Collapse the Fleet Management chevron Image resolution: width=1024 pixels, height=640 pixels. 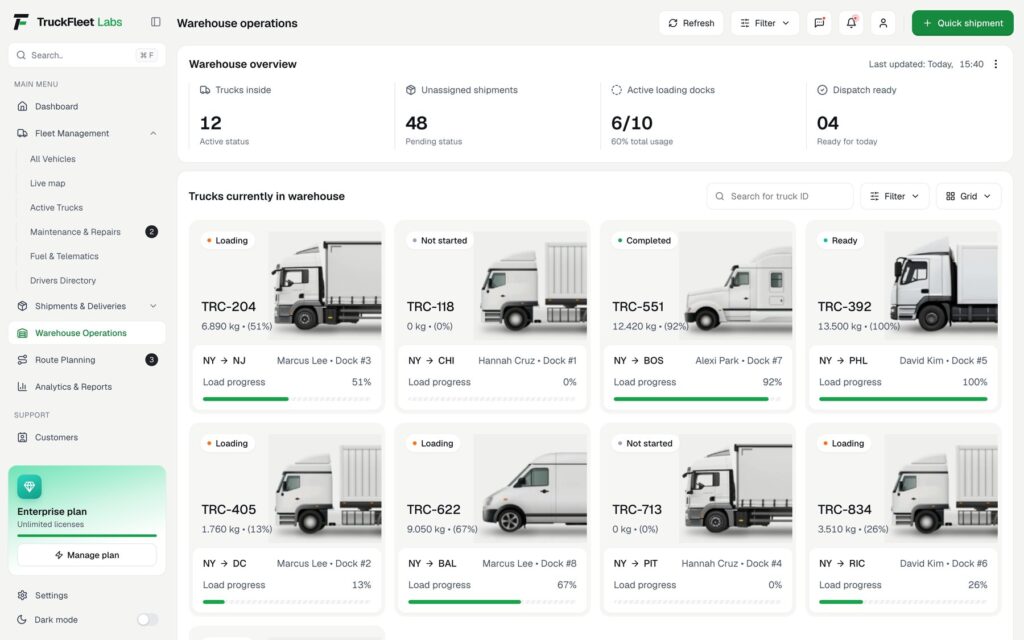coord(153,133)
